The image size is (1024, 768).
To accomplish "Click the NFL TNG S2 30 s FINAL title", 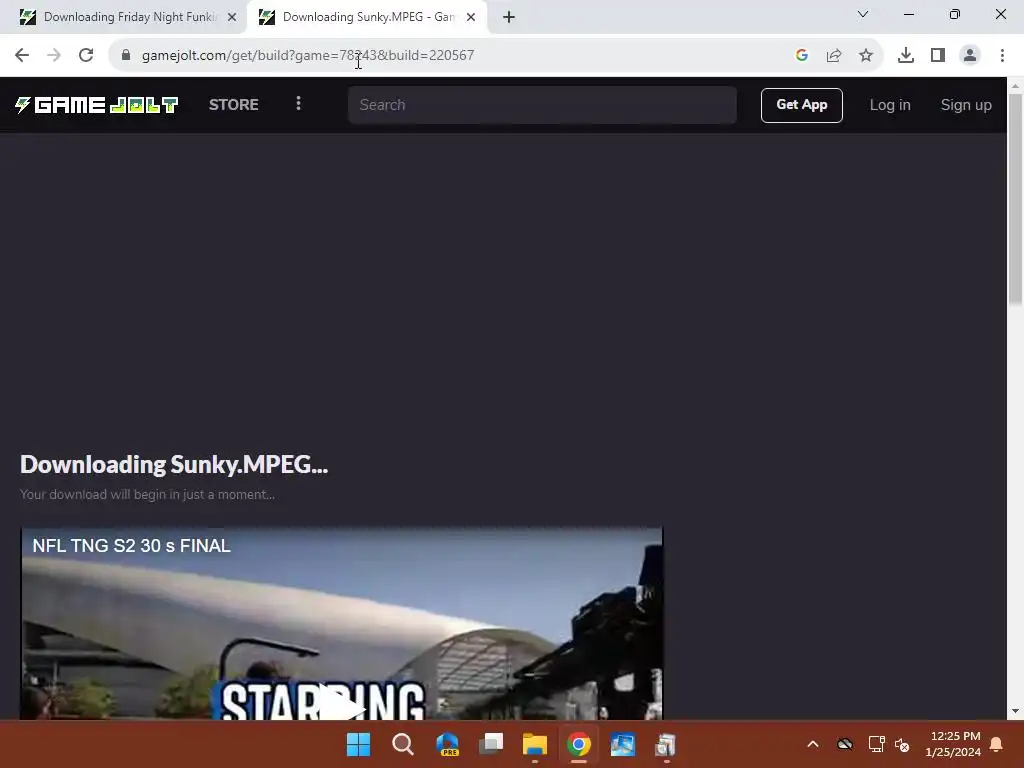I will tap(131, 546).
